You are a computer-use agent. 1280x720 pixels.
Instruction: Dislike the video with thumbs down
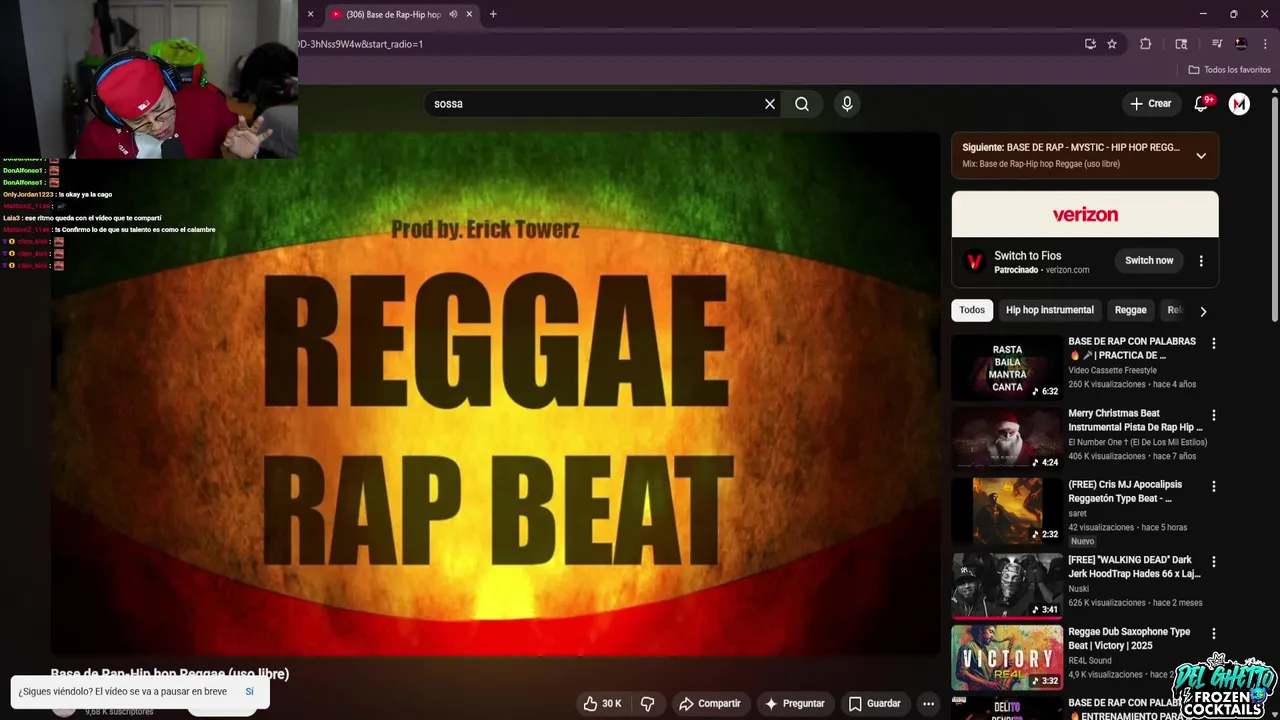pos(647,704)
